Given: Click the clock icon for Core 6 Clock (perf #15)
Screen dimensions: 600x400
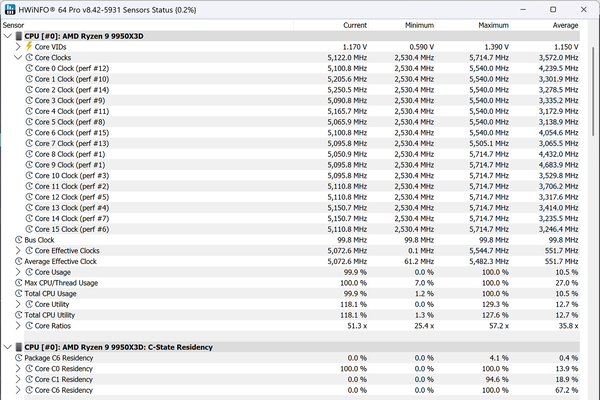Looking at the screenshot, I should click(29, 132).
